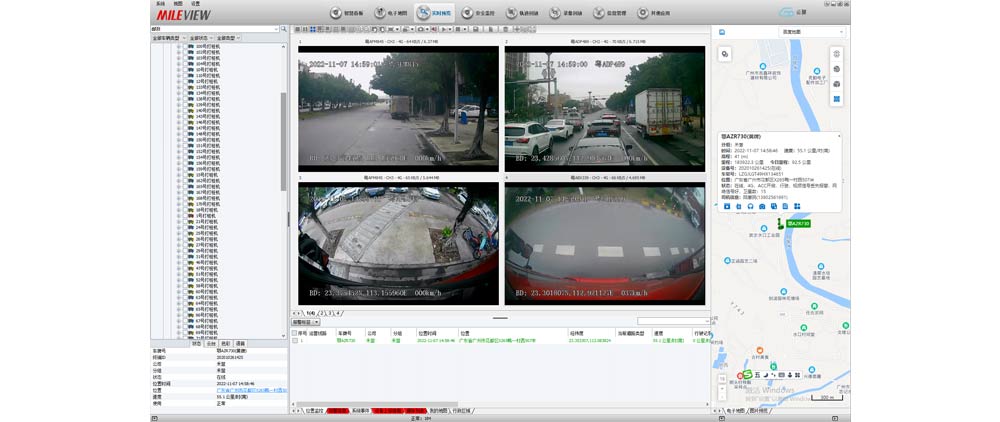
Task: Open the 系统 menu in the menu bar
Action: point(161,4)
